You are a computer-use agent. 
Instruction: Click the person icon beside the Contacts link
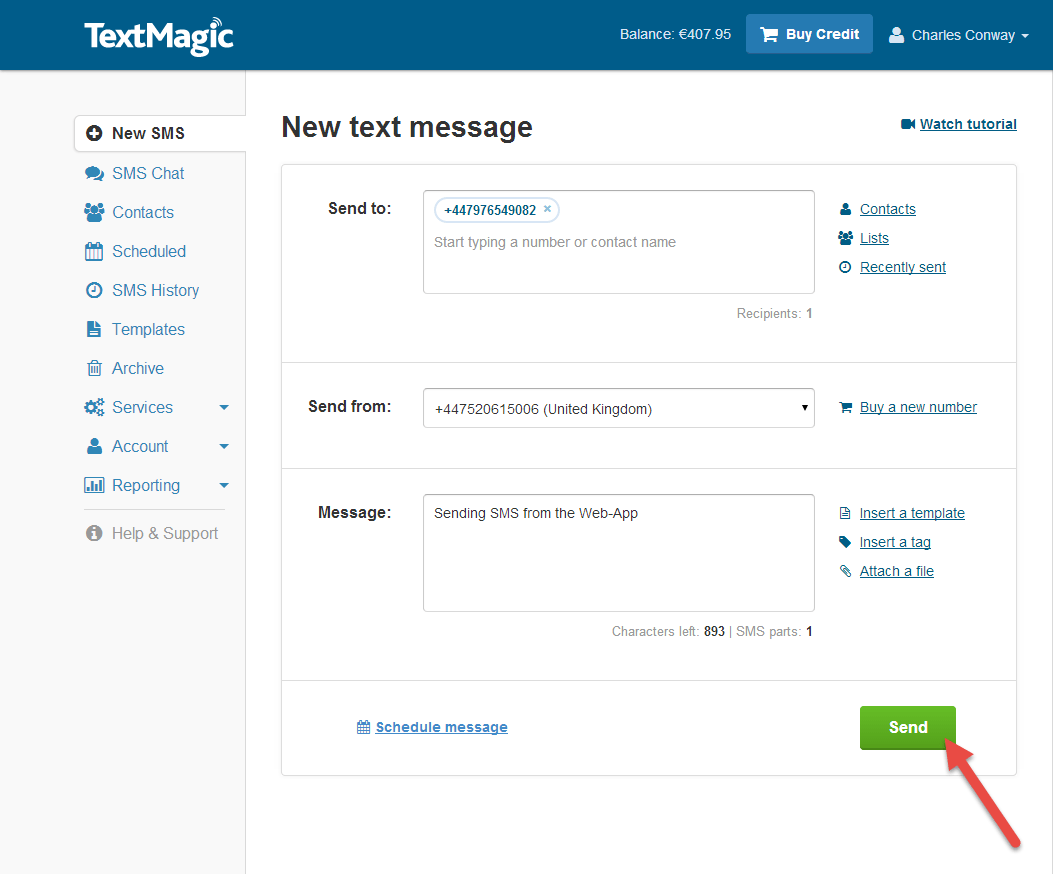pyautogui.click(x=845, y=209)
